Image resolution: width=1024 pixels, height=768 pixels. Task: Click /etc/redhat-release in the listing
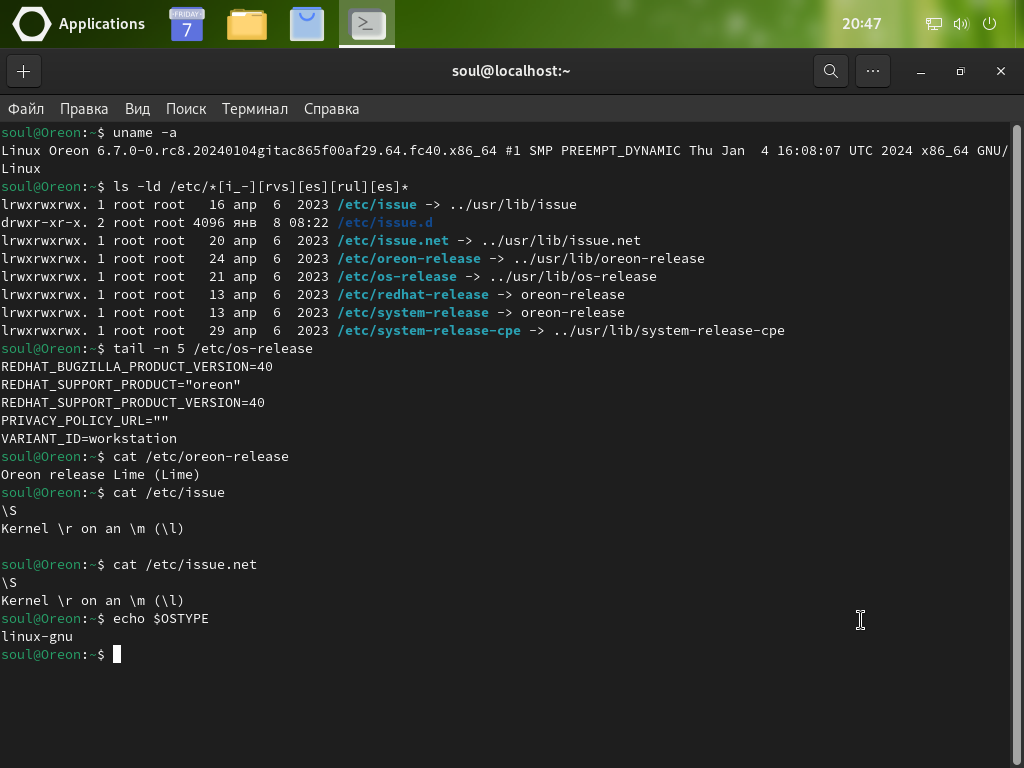(413, 295)
